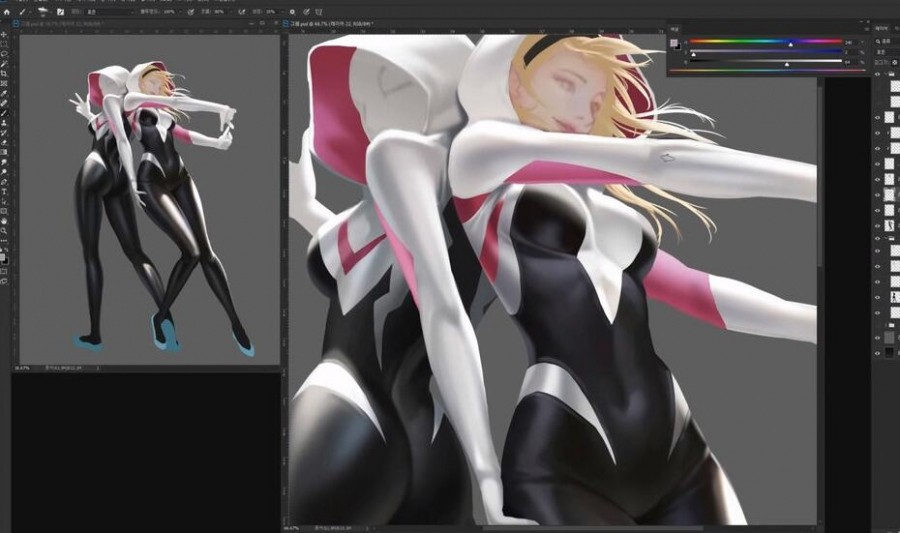
Task: Click the Hue value field
Action: click(849, 42)
